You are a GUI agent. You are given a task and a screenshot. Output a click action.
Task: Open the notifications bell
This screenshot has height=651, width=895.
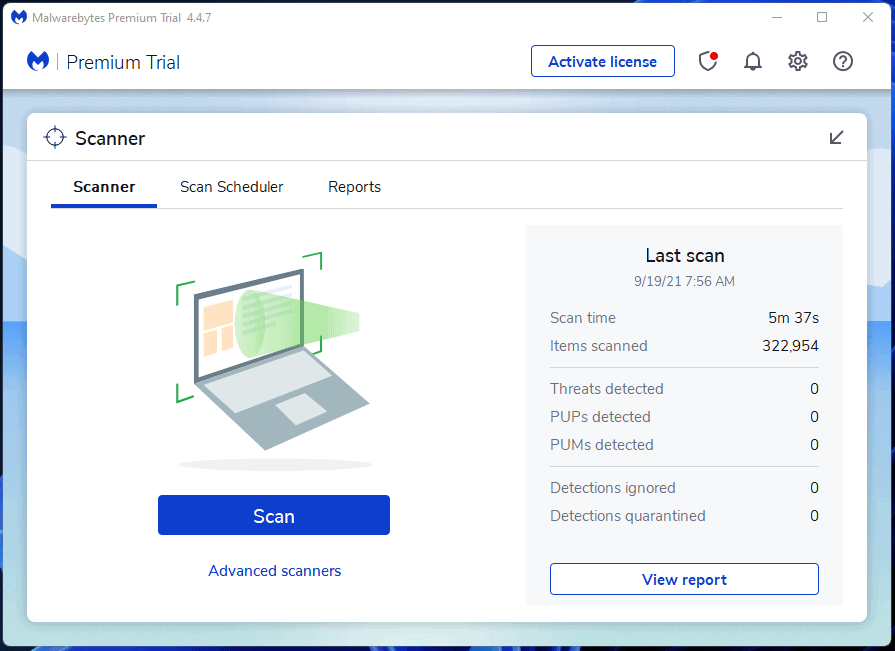click(x=753, y=62)
